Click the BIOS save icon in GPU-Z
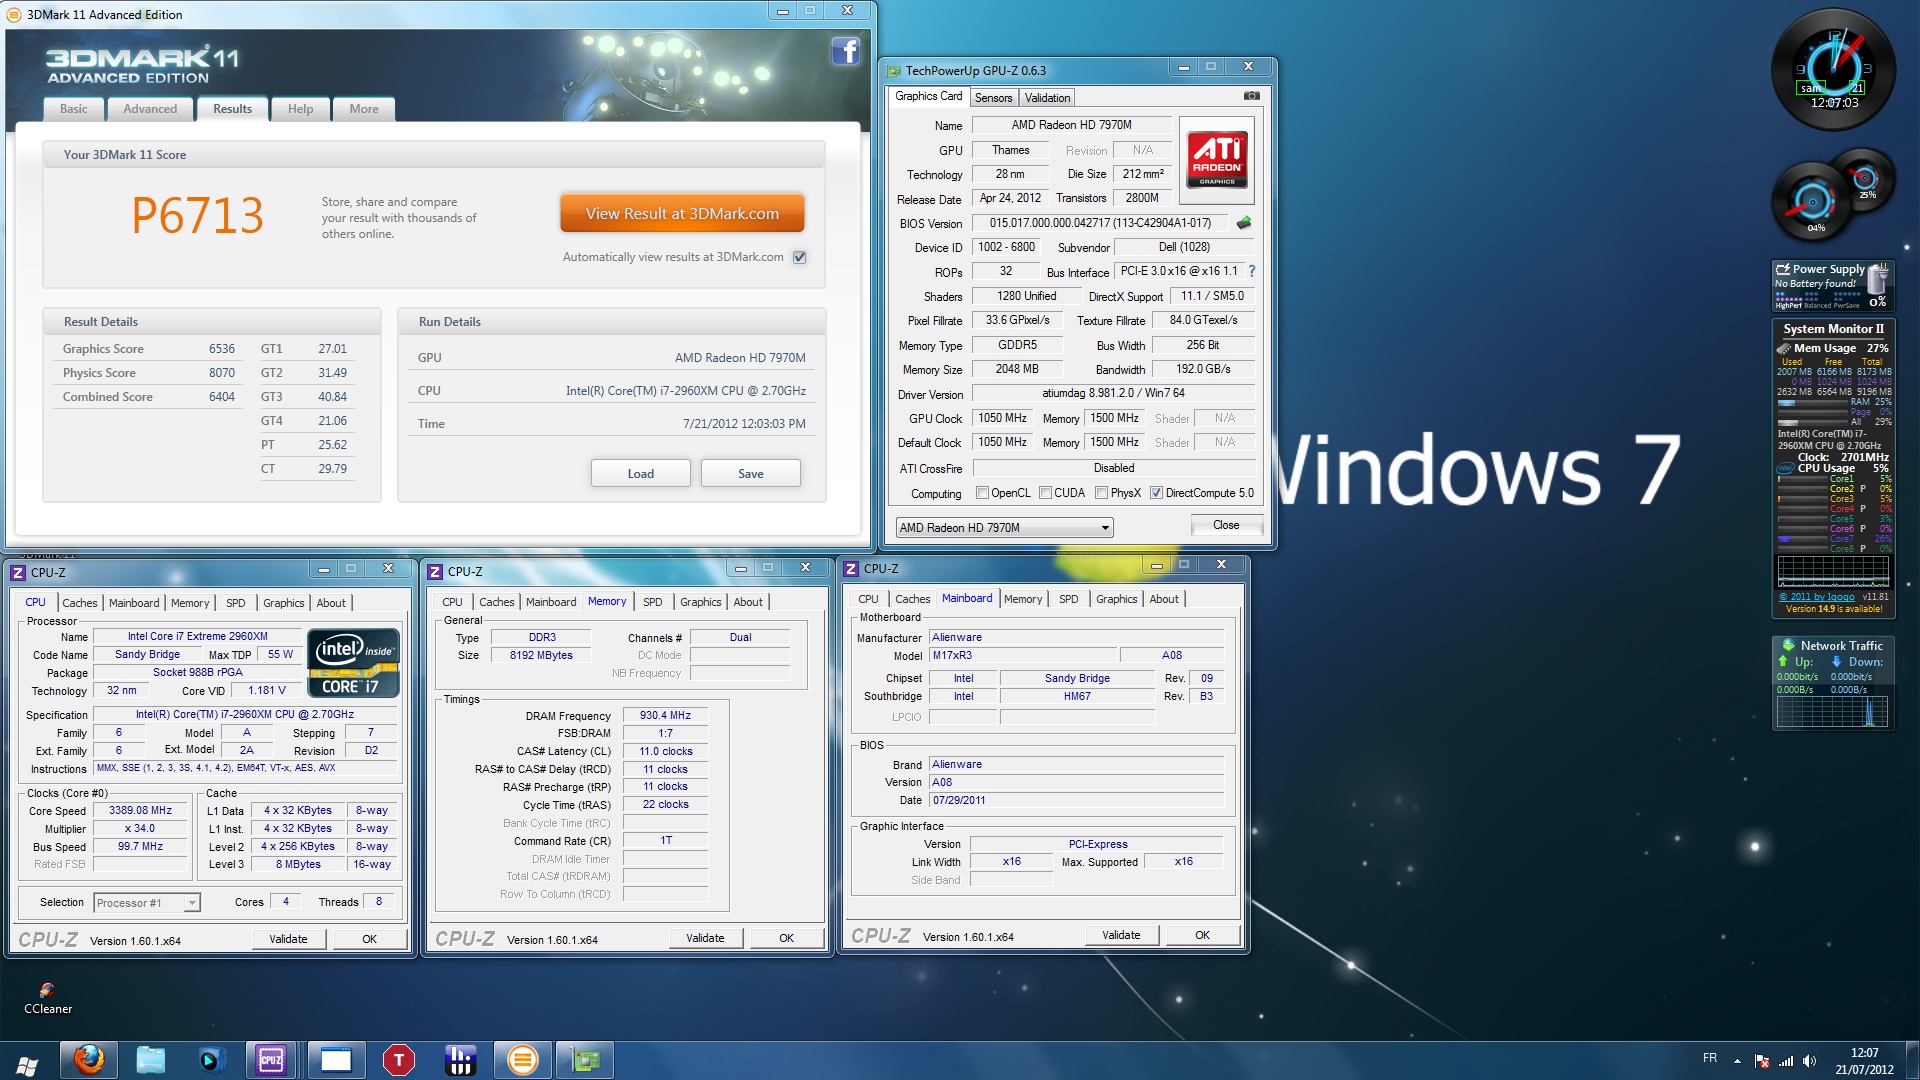The width and height of the screenshot is (1920, 1080). point(1244,223)
